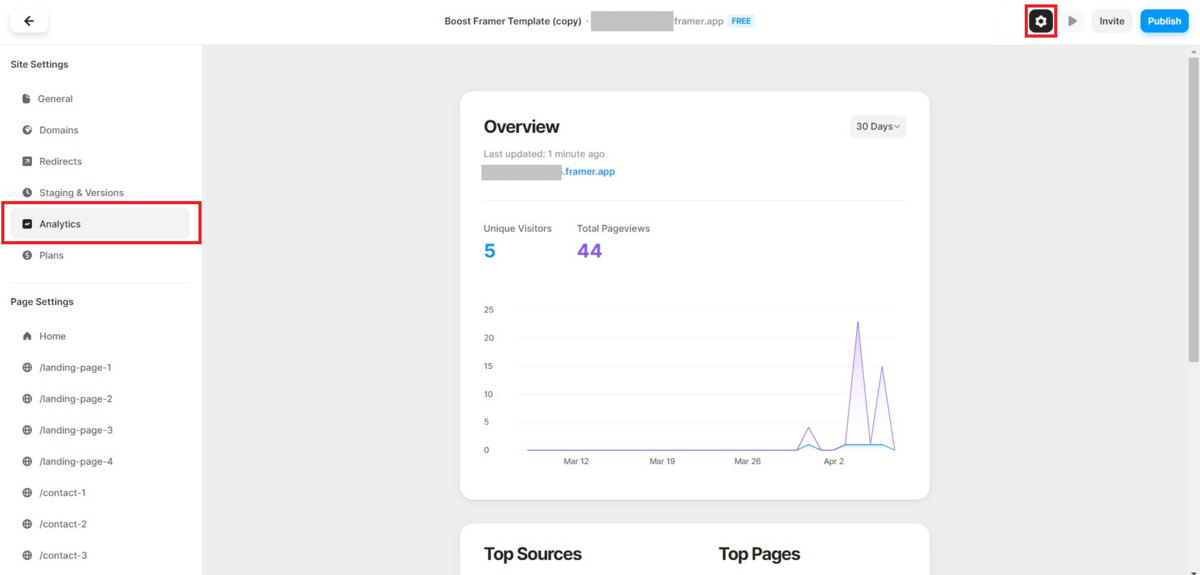Go to Redirects settings
Screen dimensions: 1200x575
click(100, 161)
